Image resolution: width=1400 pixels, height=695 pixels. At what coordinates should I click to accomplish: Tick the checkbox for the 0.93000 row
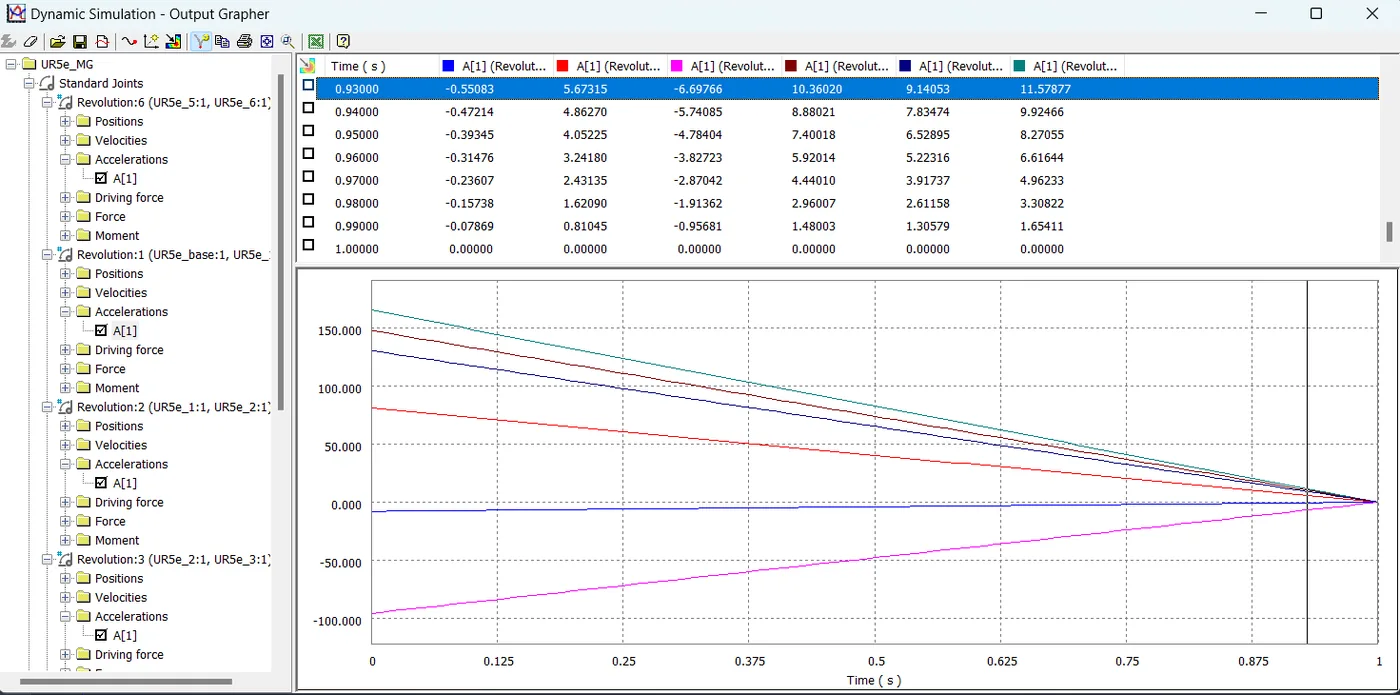pyautogui.click(x=308, y=85)
